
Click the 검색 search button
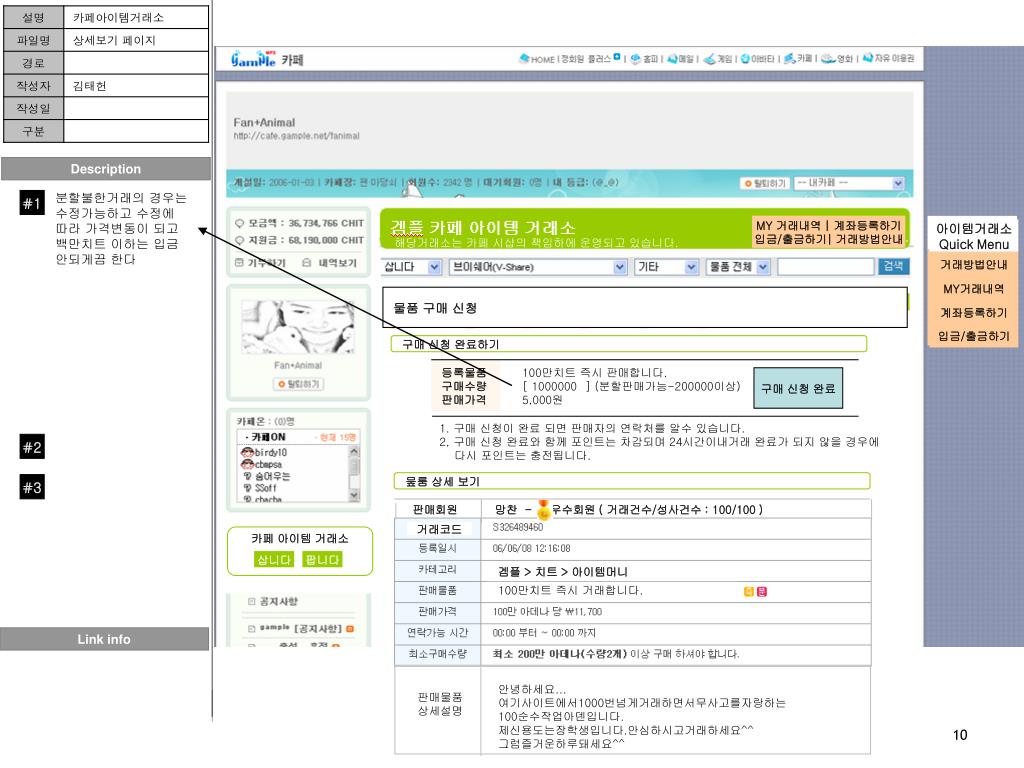click(x=893, y=266)
